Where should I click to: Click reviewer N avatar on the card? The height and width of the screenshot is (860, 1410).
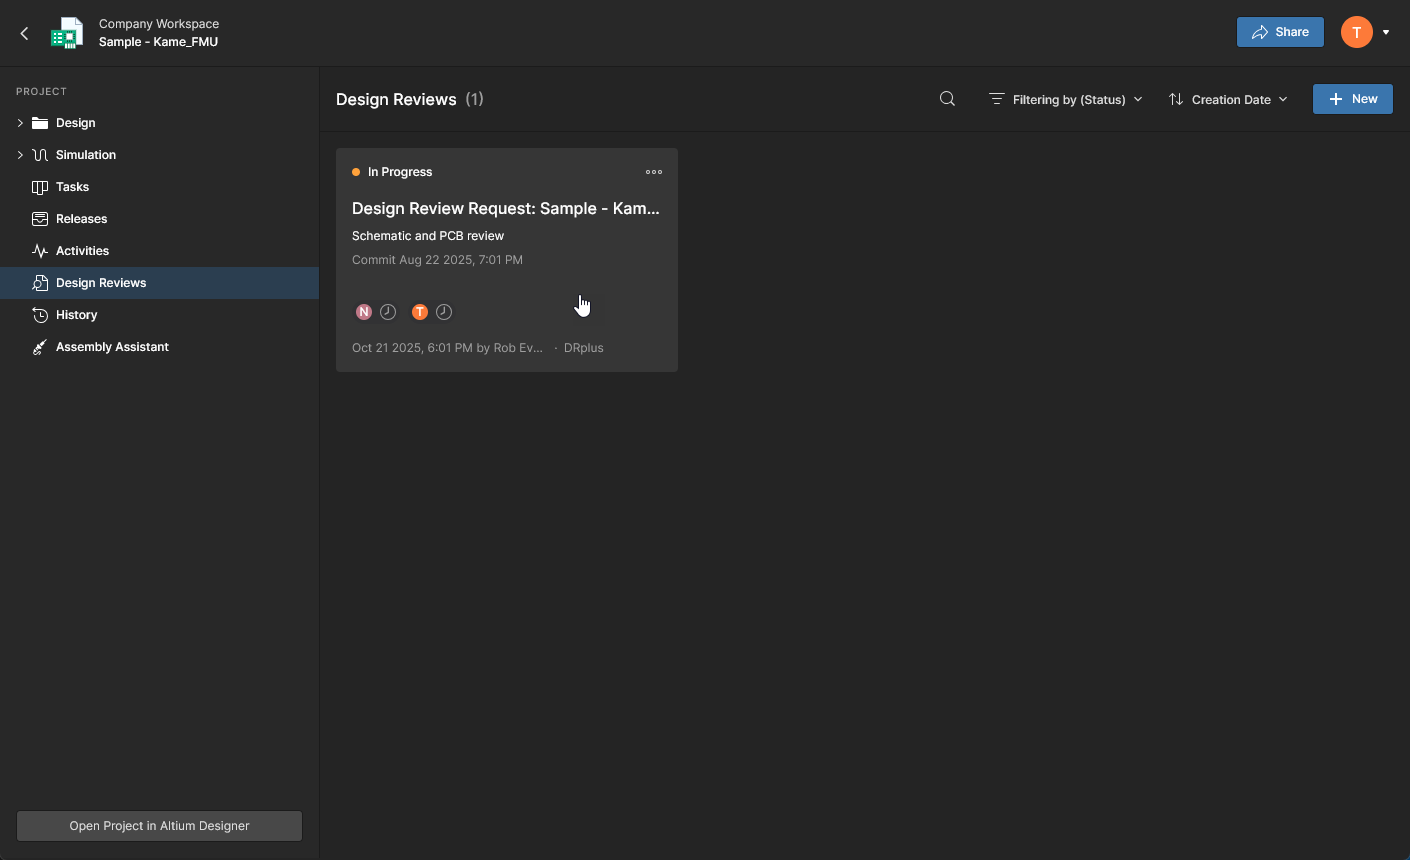pyautogui.click(x=364, y=312)
